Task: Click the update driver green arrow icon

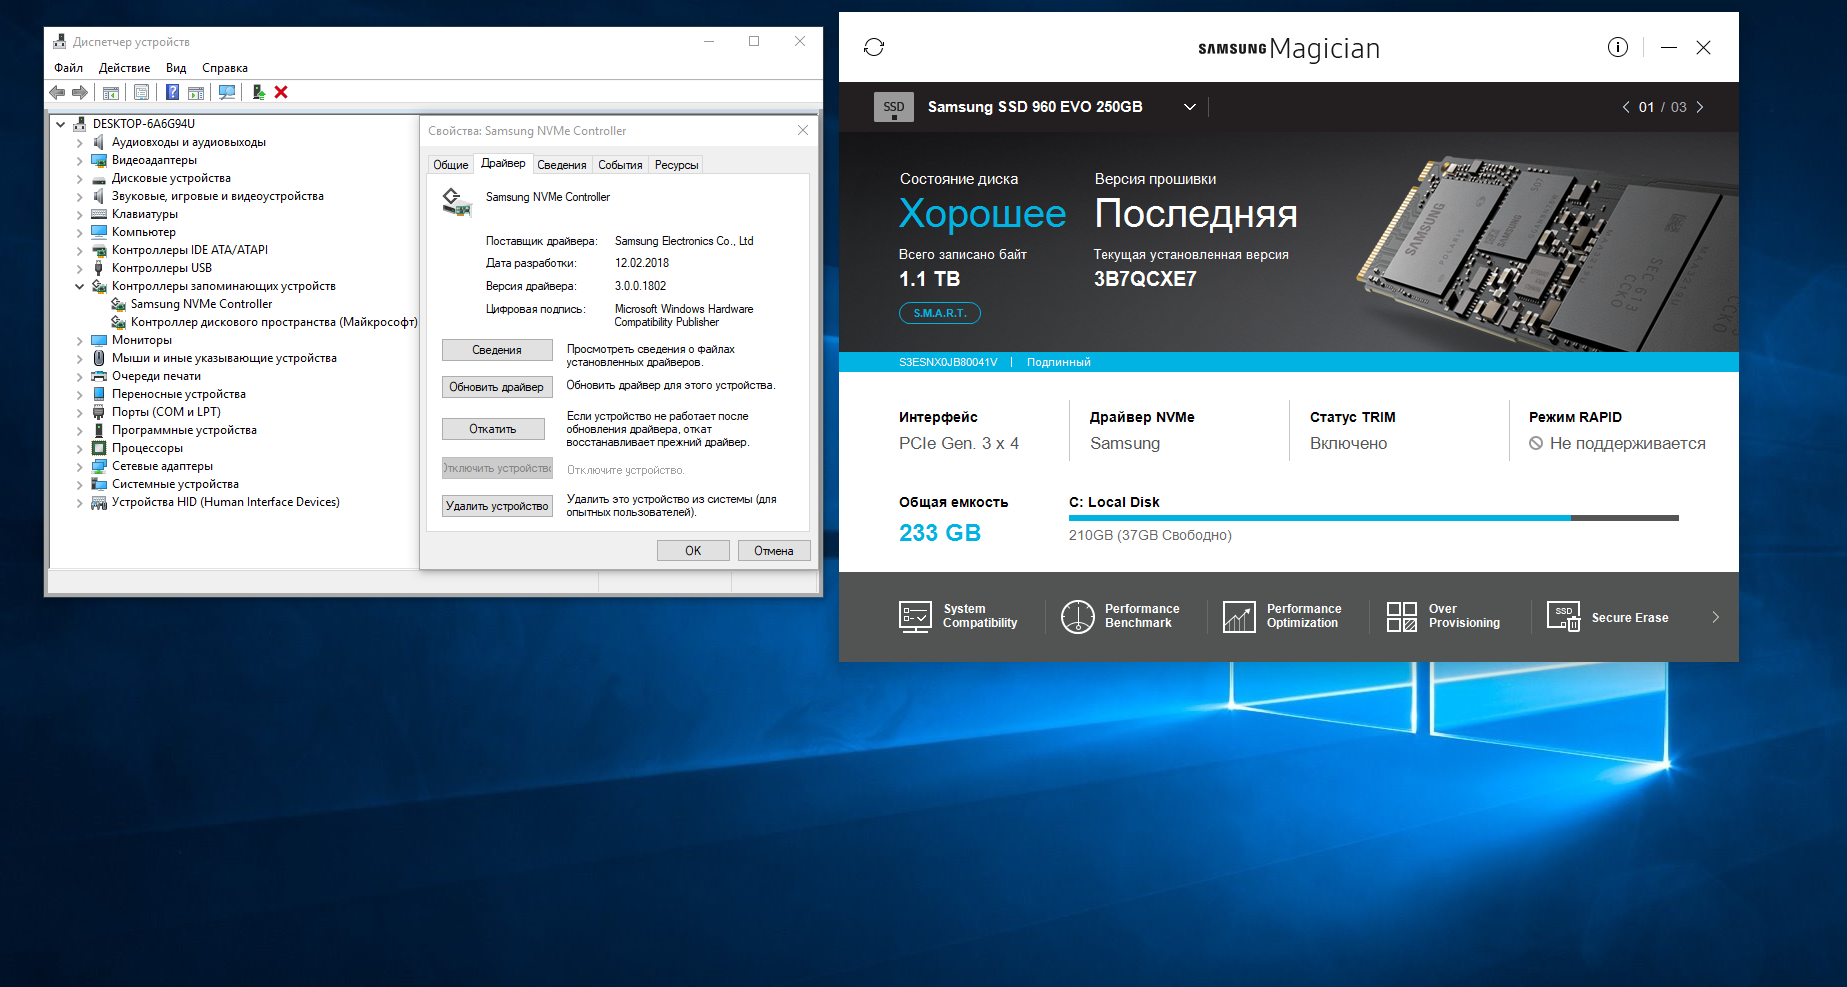Action: (258, 92)
